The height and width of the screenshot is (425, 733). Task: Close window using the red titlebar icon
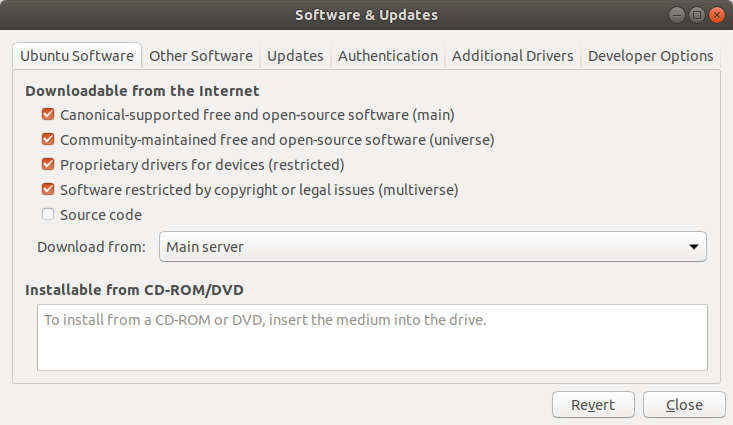pos(717,15)
